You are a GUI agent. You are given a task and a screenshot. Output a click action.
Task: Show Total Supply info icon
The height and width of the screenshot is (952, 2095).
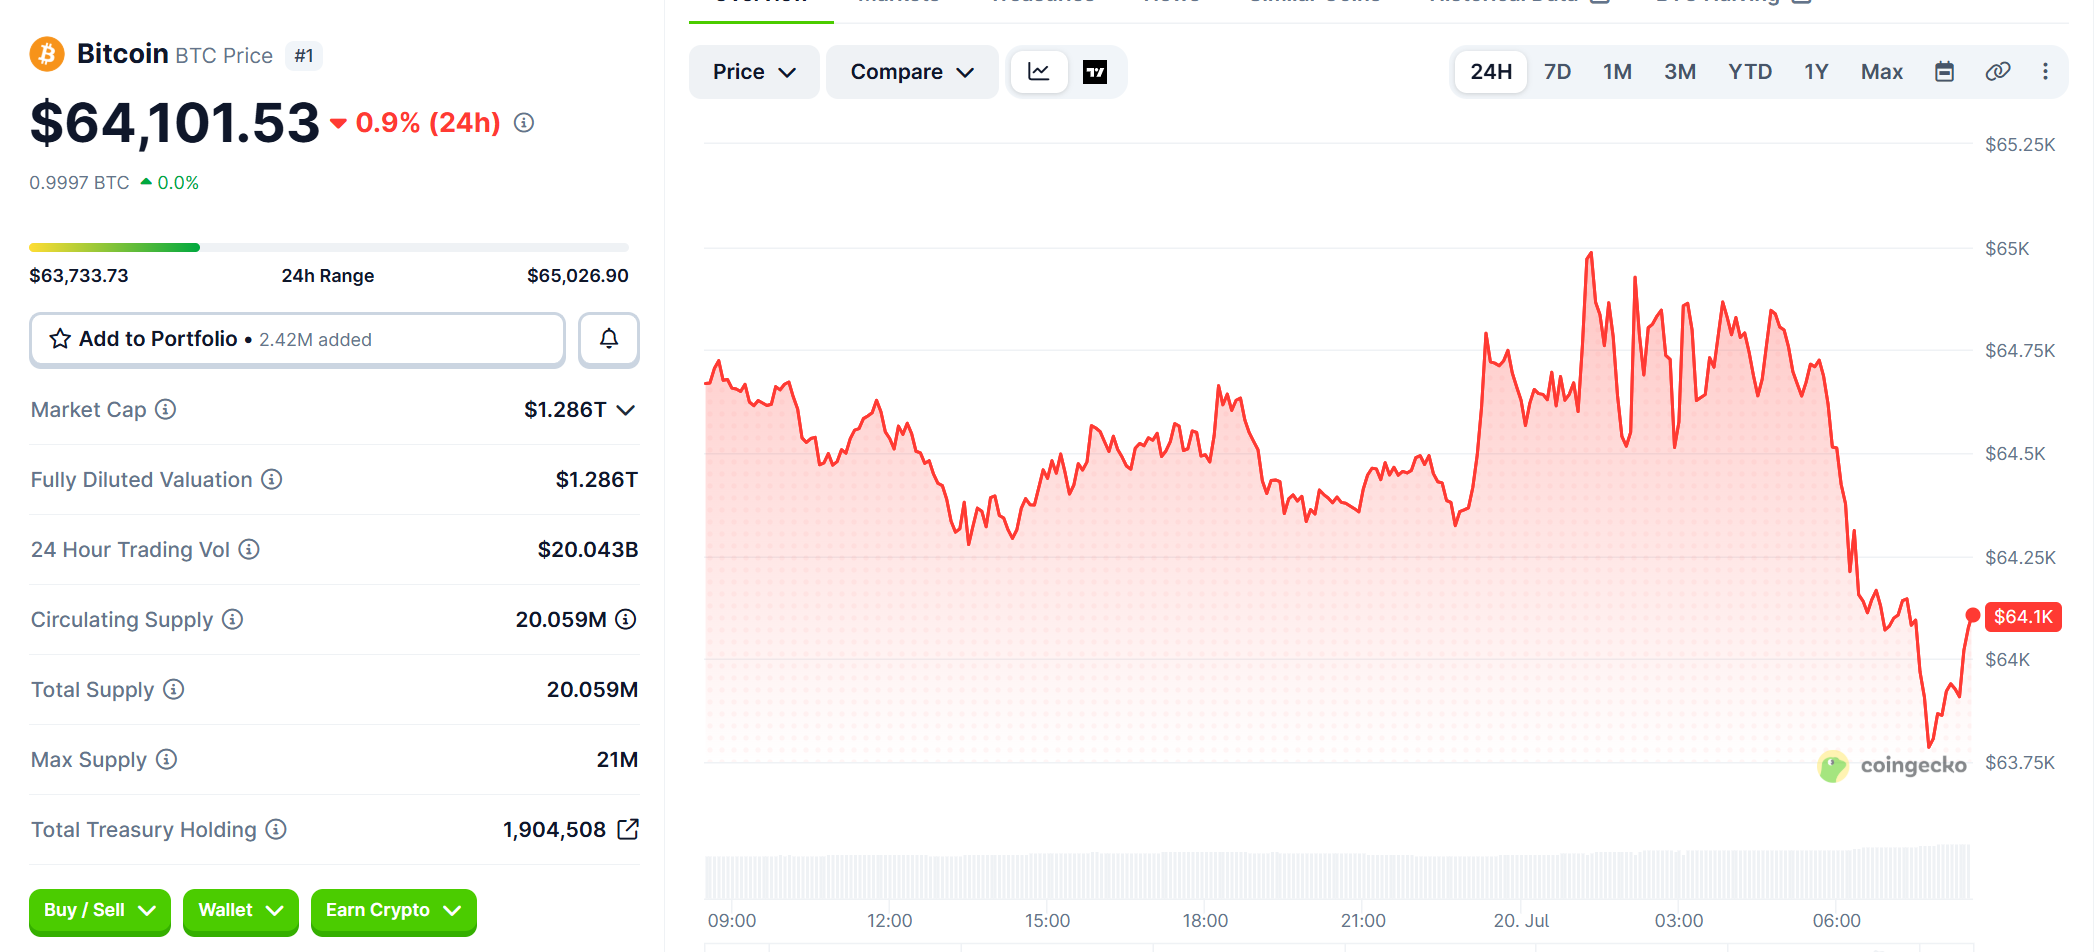(174, 689)
